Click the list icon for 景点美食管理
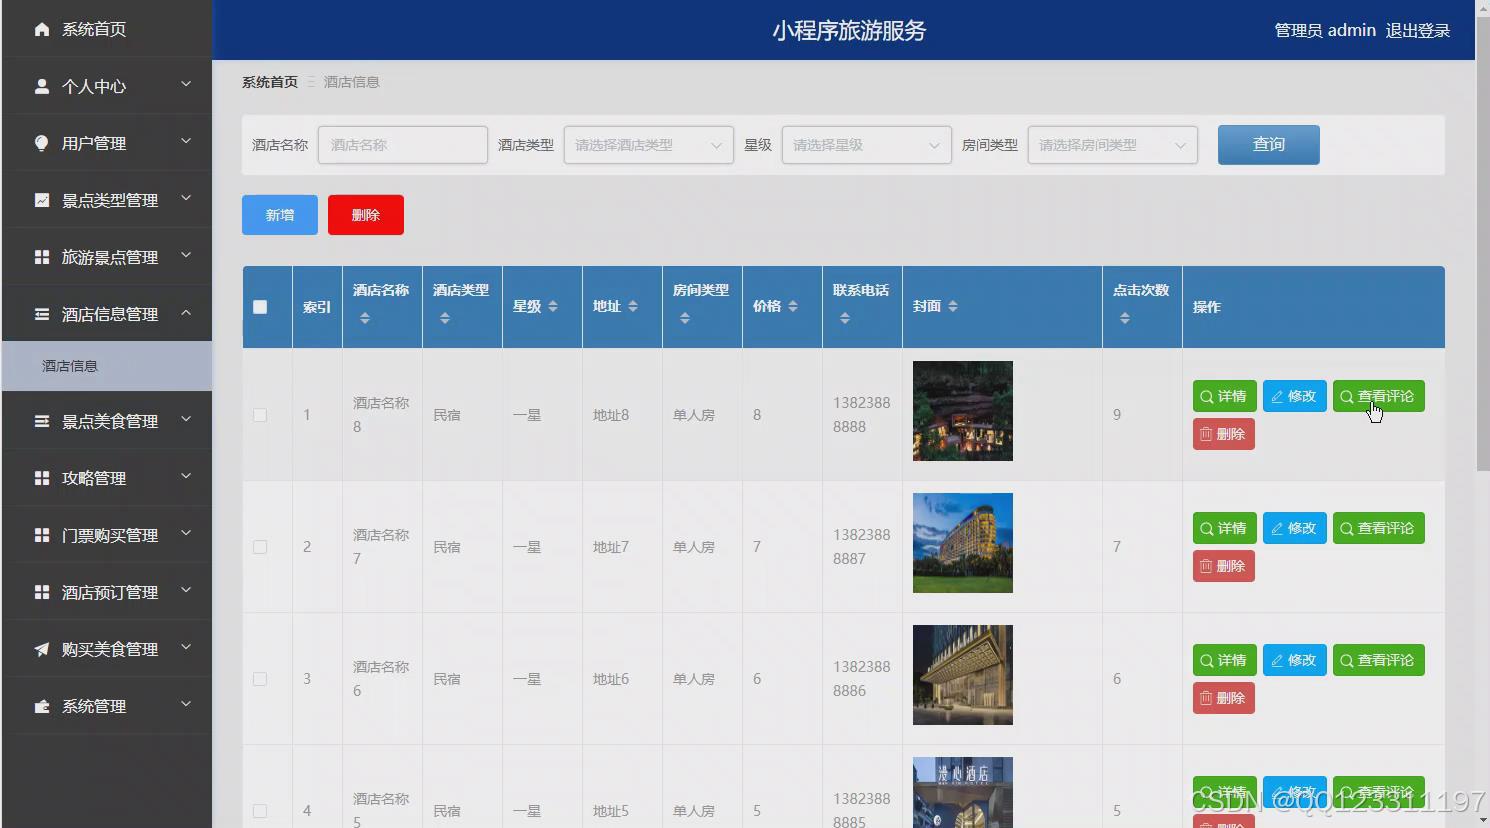The width and height of the screenshot is (1490, 828). (41, 421)
